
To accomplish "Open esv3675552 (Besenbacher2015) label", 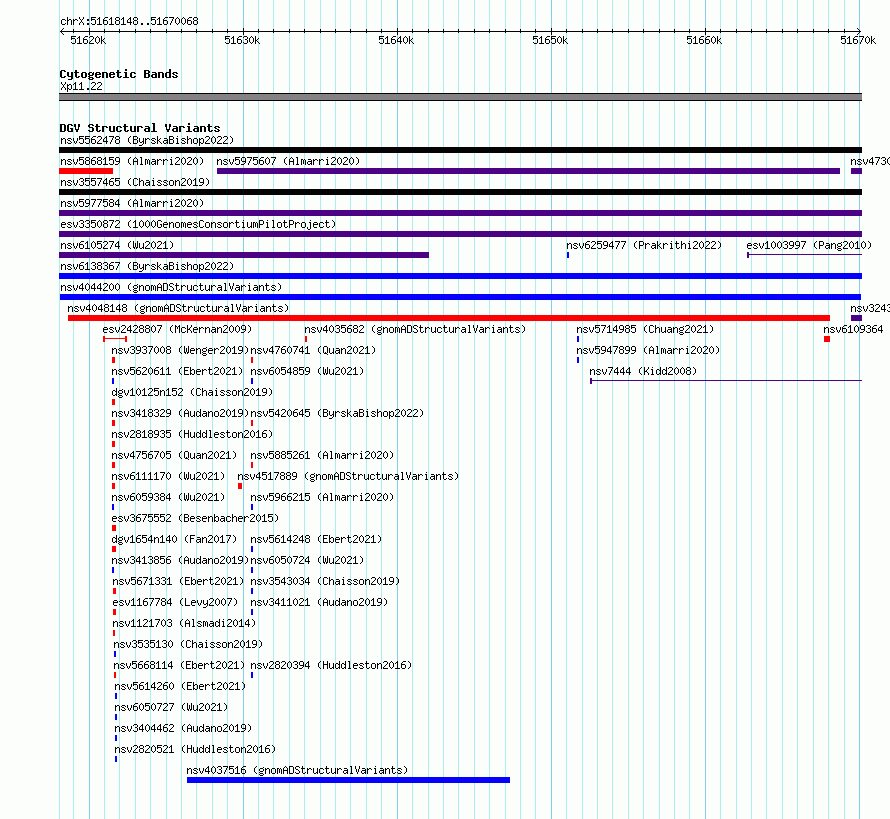I will click(x=195, y=518).
